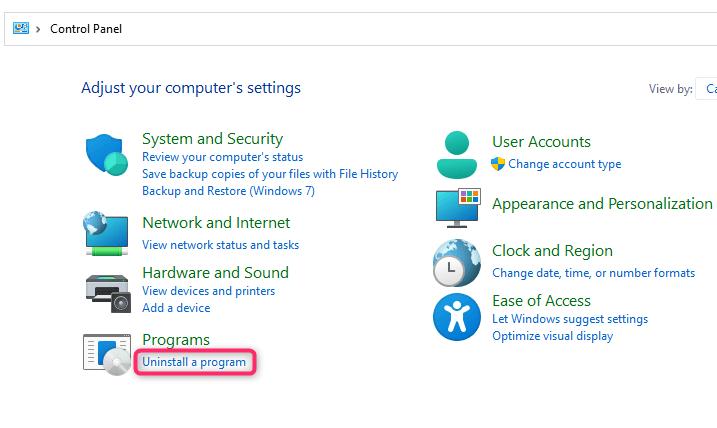
Task: Click the Ease of Access icon
Action: click(457, 318)
